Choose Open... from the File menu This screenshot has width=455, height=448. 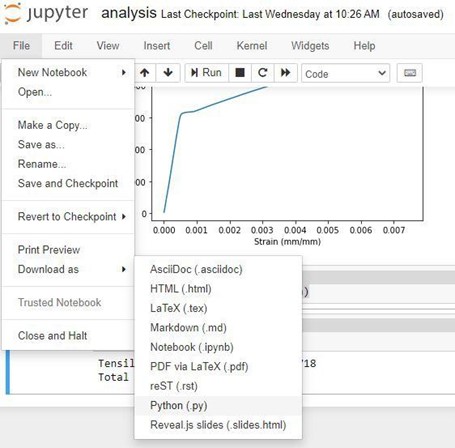click(68, 92)
